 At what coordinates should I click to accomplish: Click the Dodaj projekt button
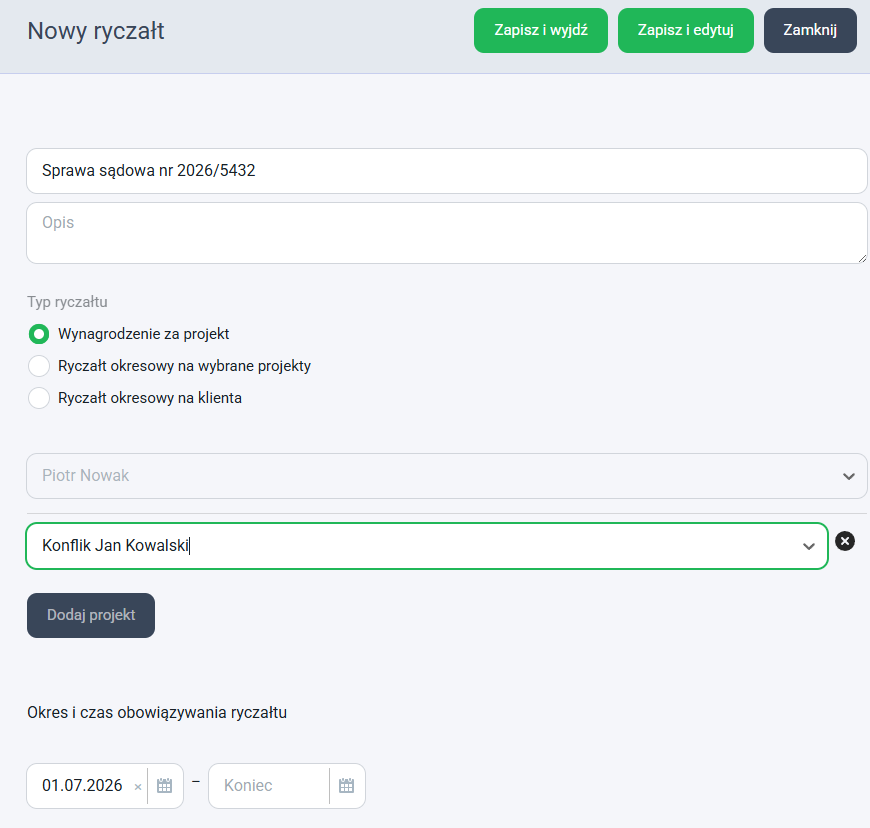tap(91, 615)
